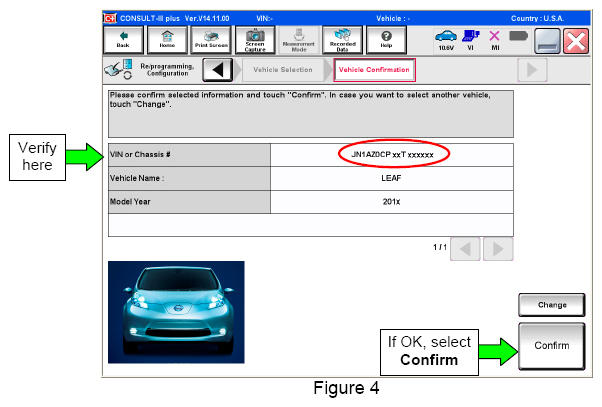Click the Country: U.S.A. label

coord(537,18)
